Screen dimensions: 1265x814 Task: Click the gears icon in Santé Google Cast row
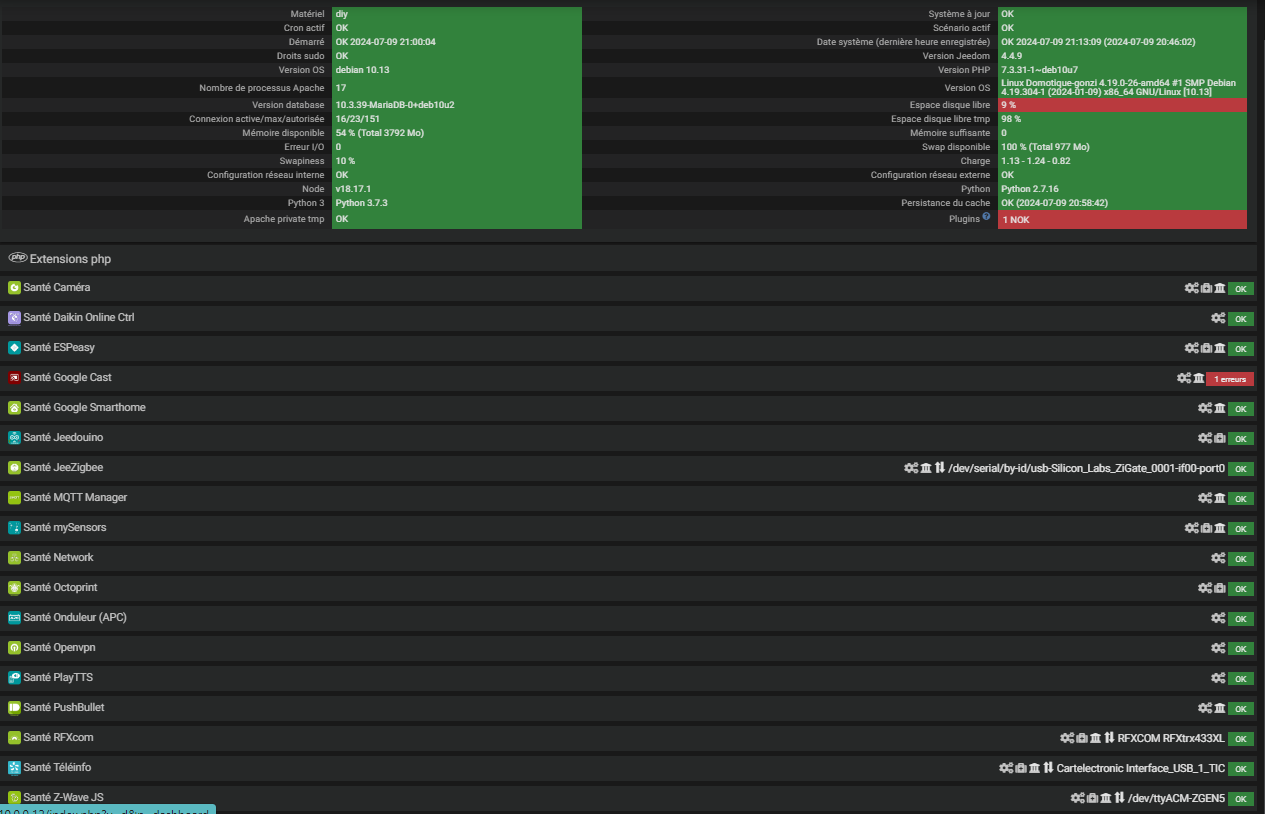coord(1184,378)
